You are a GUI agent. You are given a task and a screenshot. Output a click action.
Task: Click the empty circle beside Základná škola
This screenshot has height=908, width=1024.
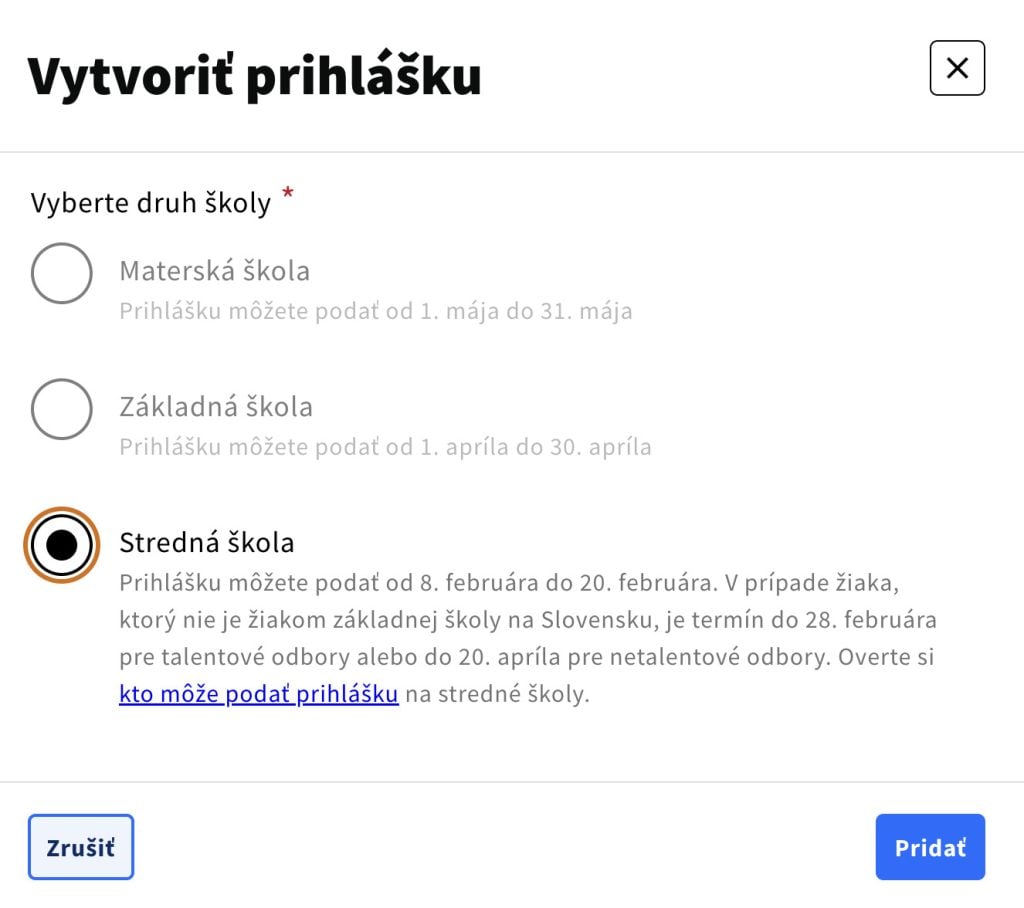click(x=61, y=408)
